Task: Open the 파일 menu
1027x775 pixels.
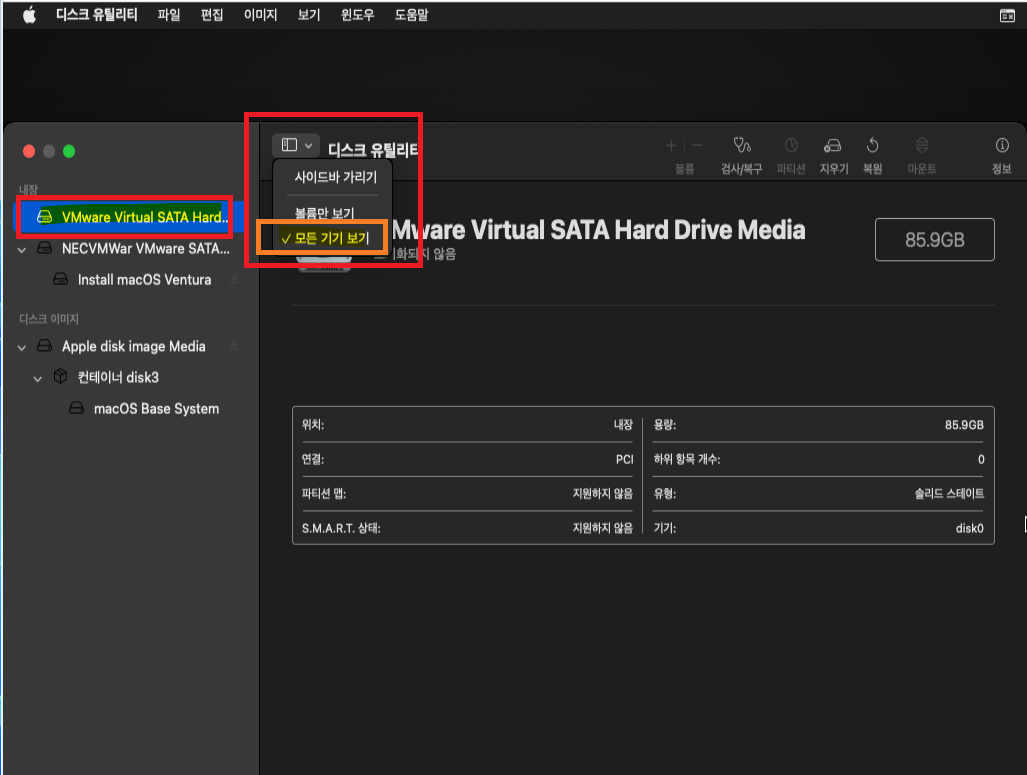Action: pyautogui.click(x=169, y=14)
